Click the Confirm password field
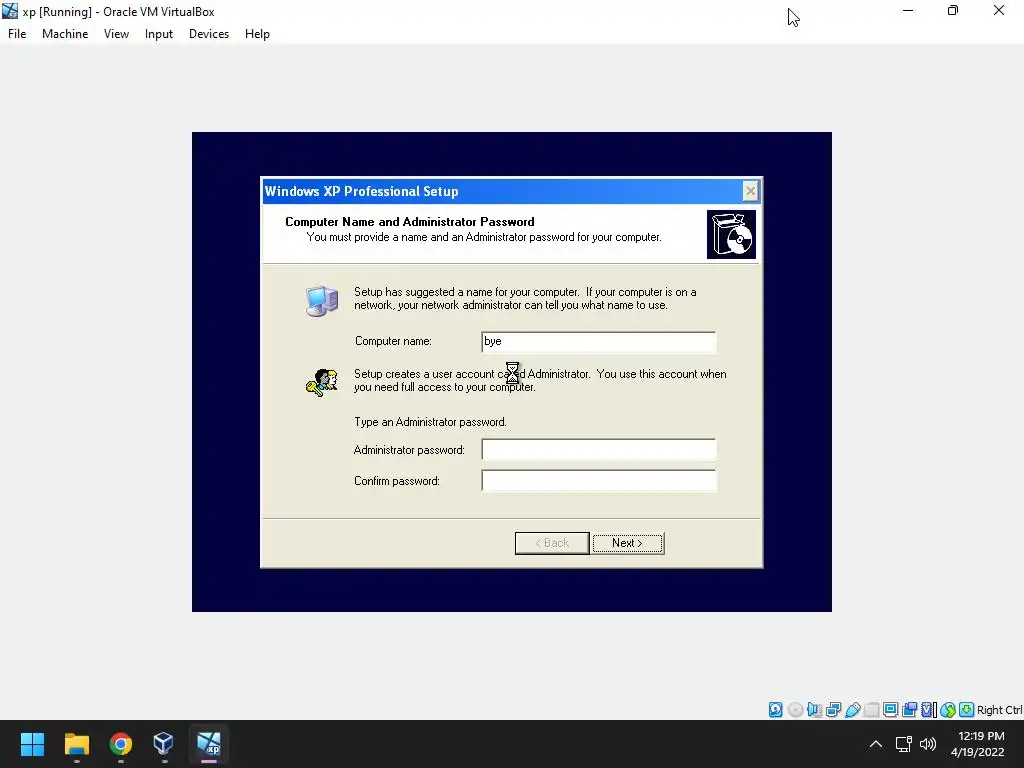 [599, 481]
